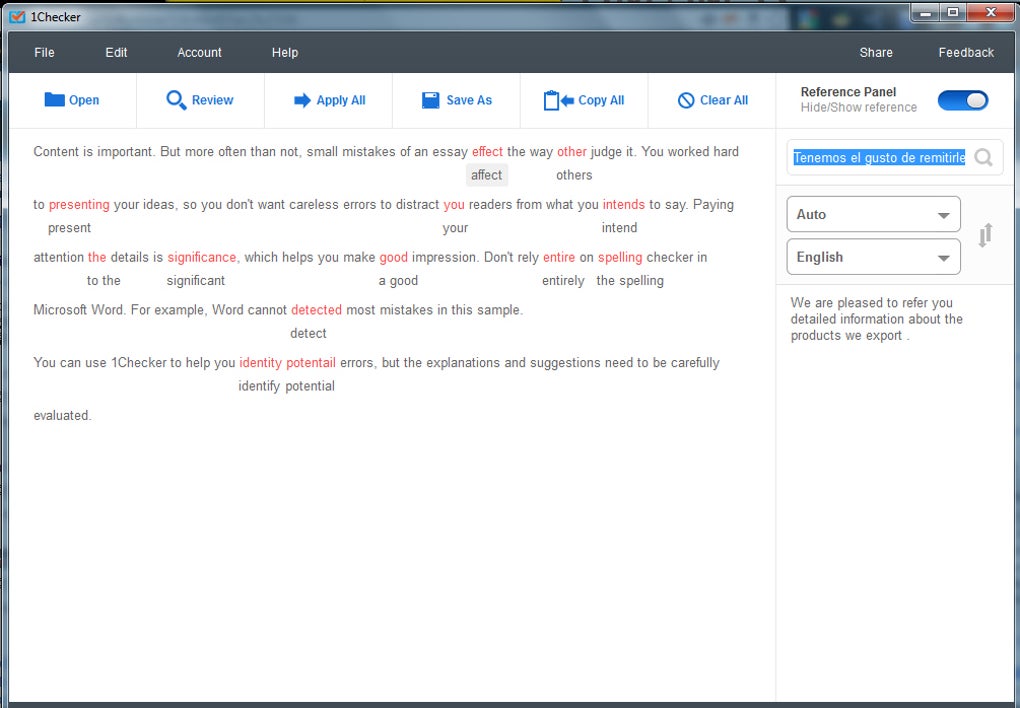Apply the 'a good' suggestion
1020x708 pixels.
click(398, 280)
